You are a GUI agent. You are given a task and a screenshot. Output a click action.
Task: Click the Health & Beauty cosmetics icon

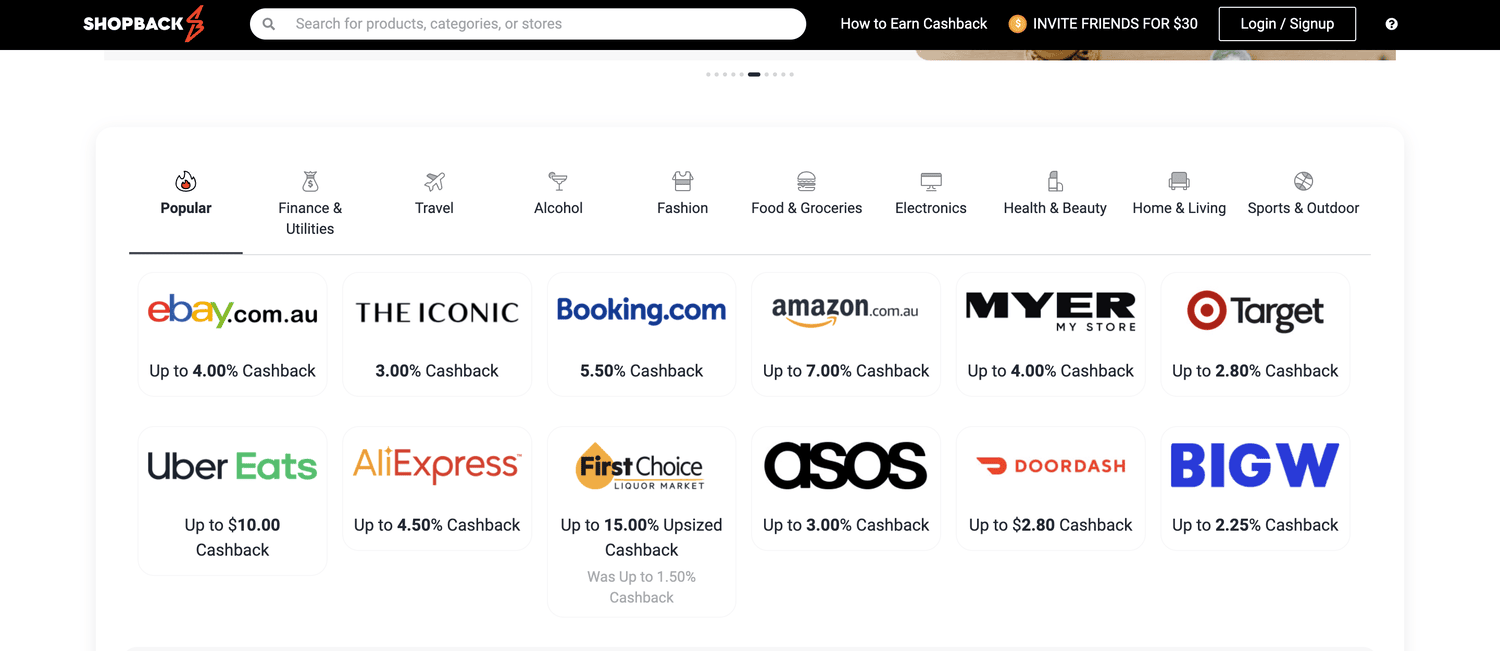click(1055, 181)
